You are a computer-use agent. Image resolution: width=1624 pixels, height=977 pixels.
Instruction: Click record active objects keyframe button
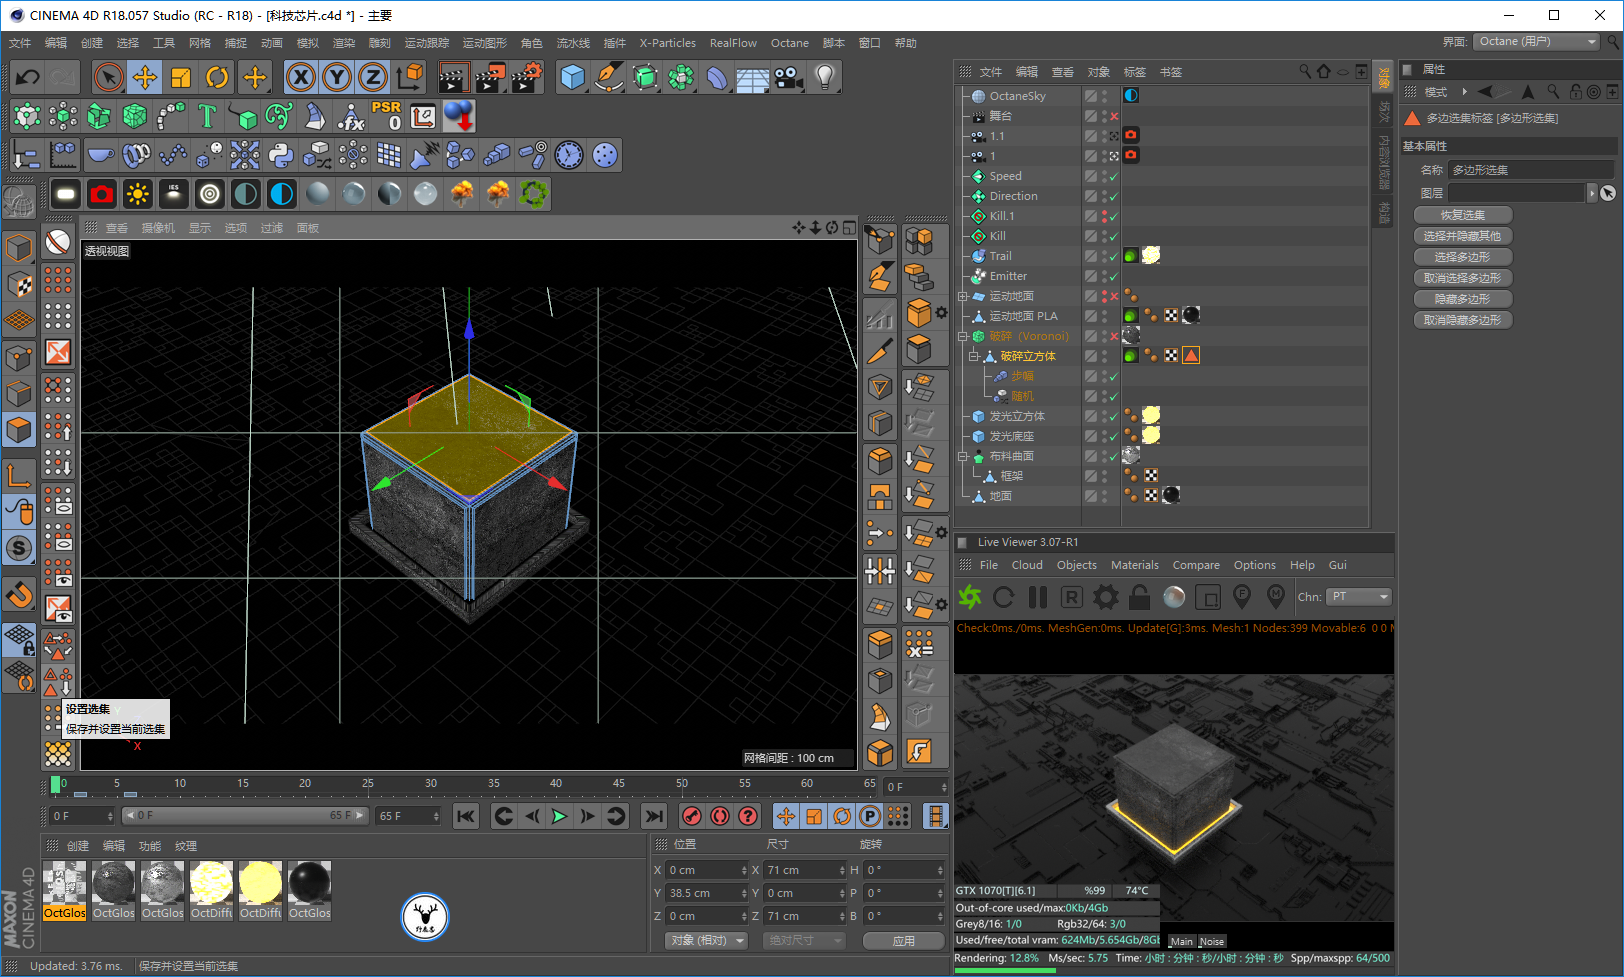pyautogui.click(x=692, y=816)
